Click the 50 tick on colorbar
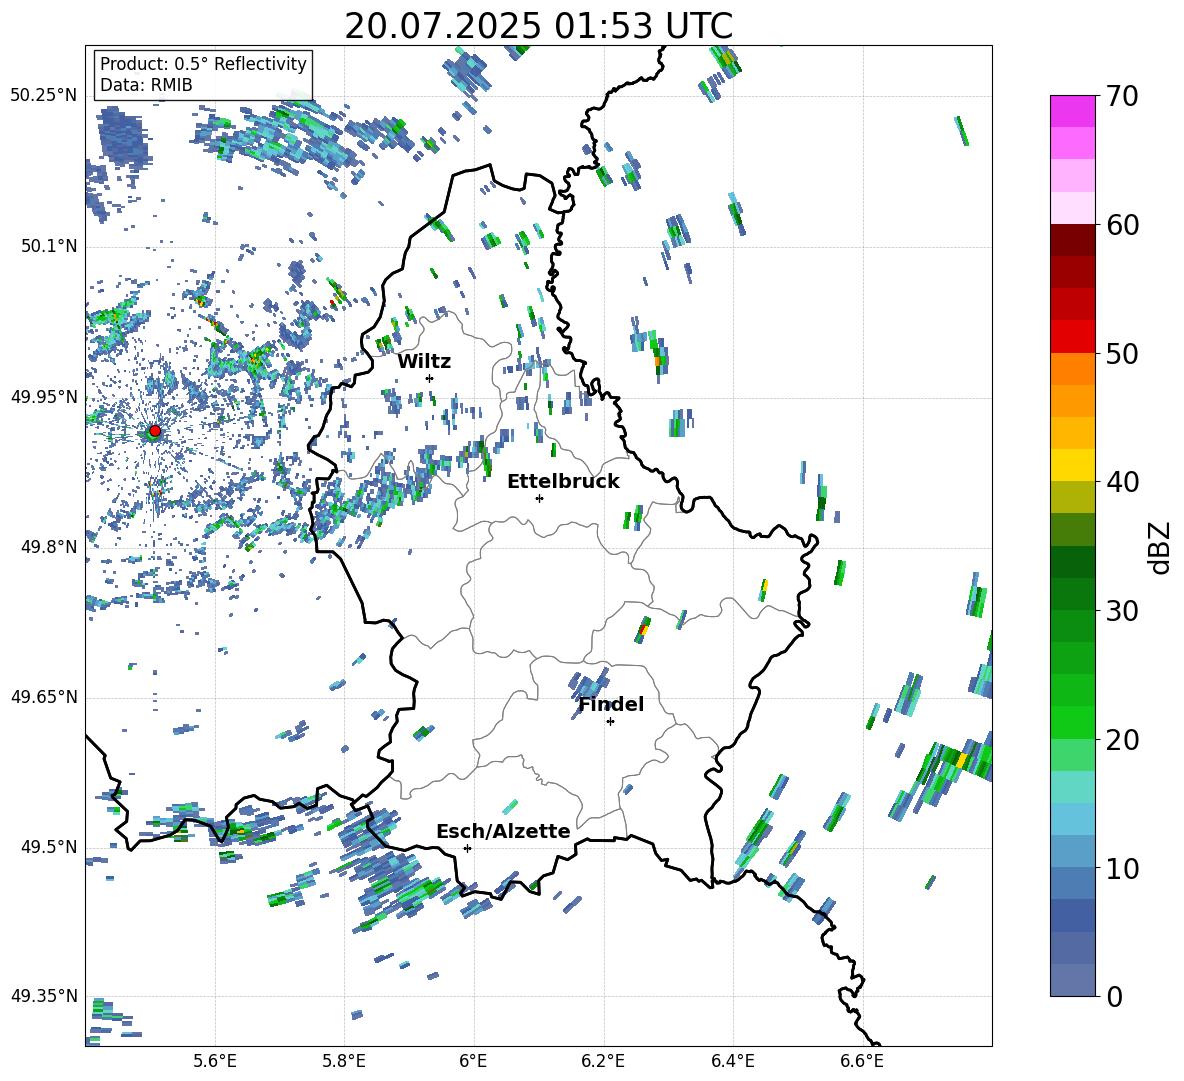This screenshot has width=1184, height=1081. (x=1123, y=353)
